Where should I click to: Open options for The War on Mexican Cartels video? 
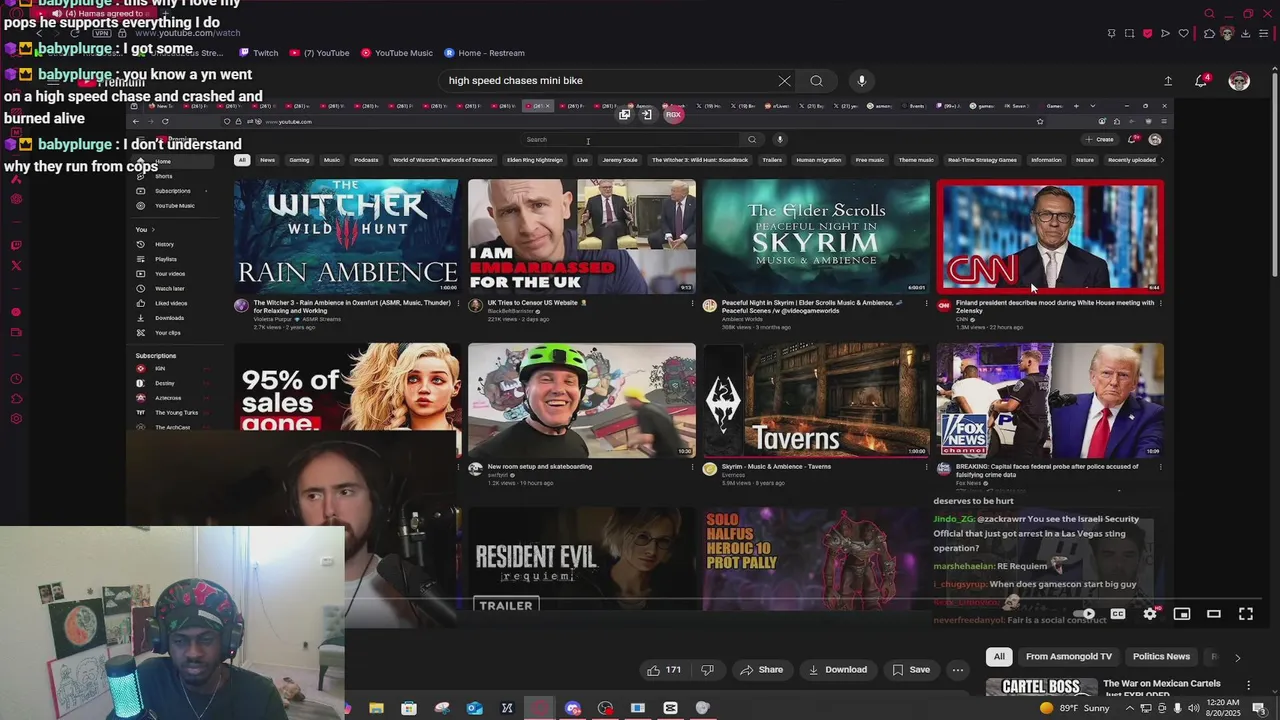(1249, 685)
